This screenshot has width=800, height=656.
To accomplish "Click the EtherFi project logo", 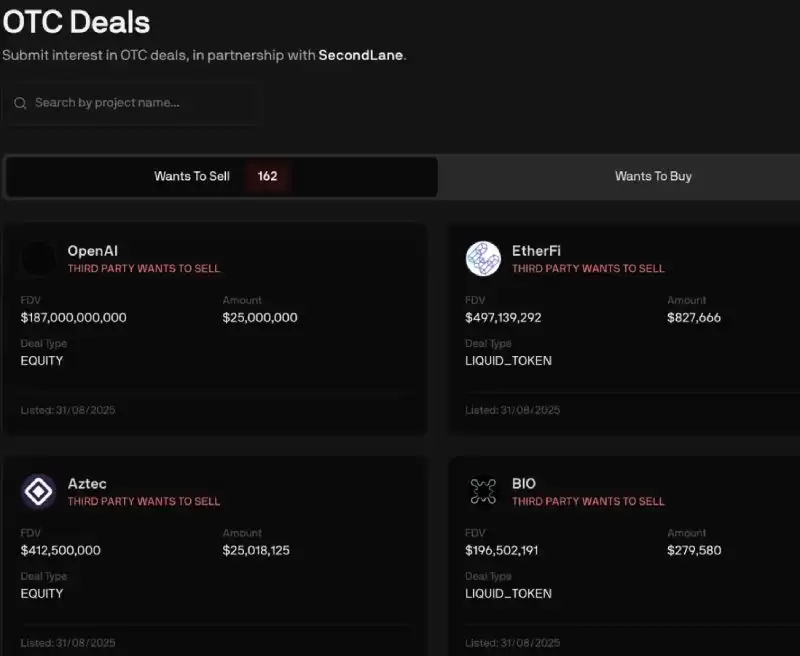I will click(483, 259).
